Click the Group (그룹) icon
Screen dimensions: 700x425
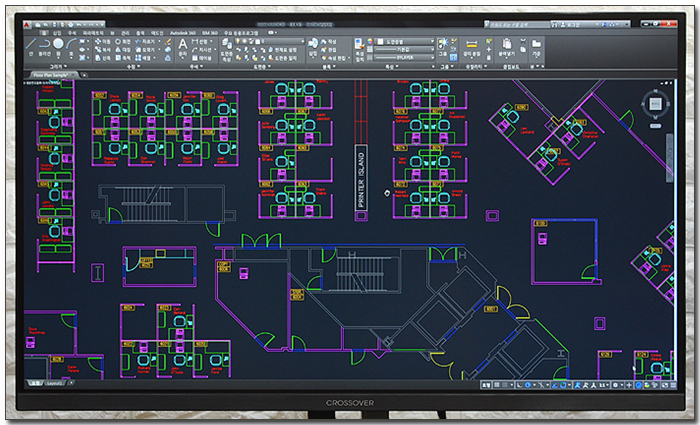tap(442, 46)
